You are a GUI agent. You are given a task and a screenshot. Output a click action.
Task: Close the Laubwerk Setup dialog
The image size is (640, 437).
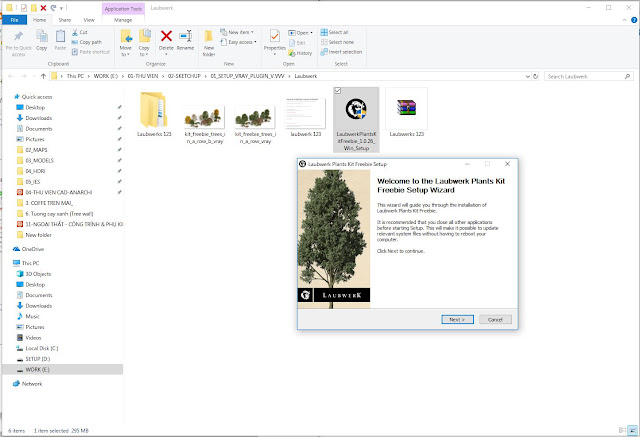click(x=507, y=164)
